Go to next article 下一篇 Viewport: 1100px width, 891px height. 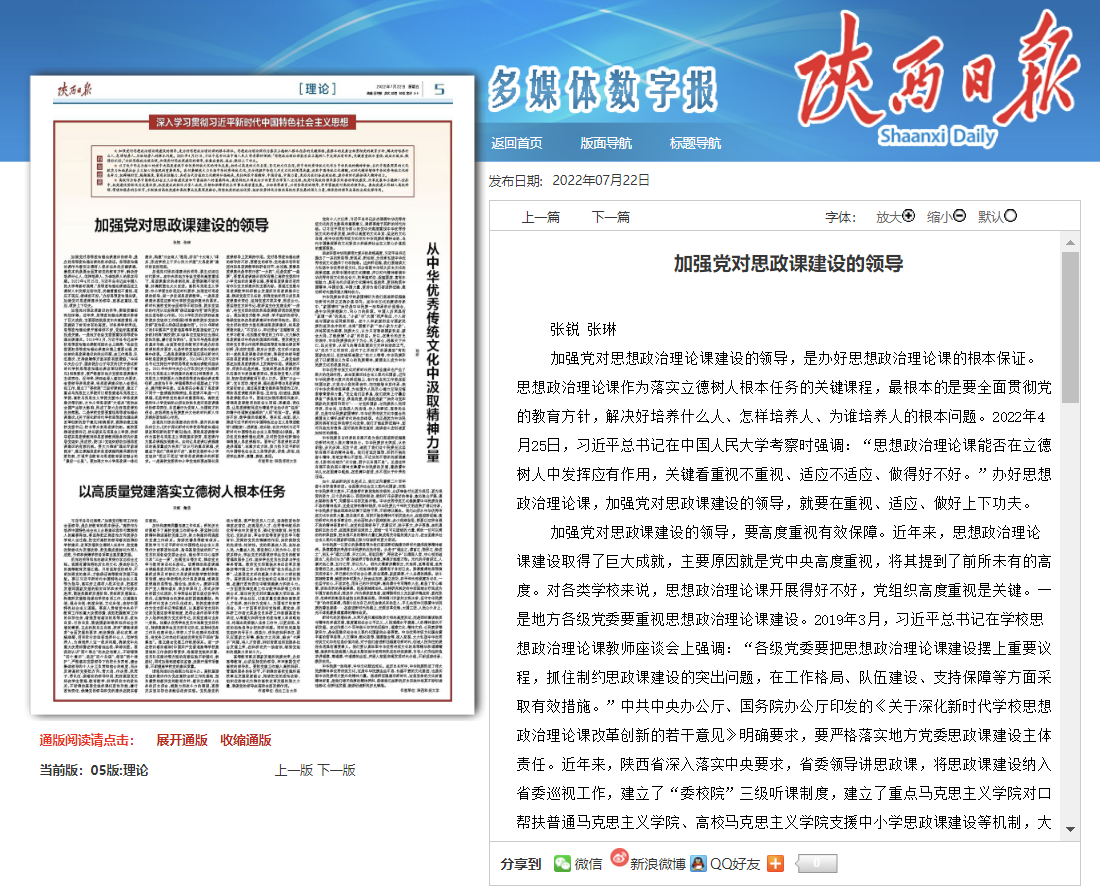click(x=611, y=217)
